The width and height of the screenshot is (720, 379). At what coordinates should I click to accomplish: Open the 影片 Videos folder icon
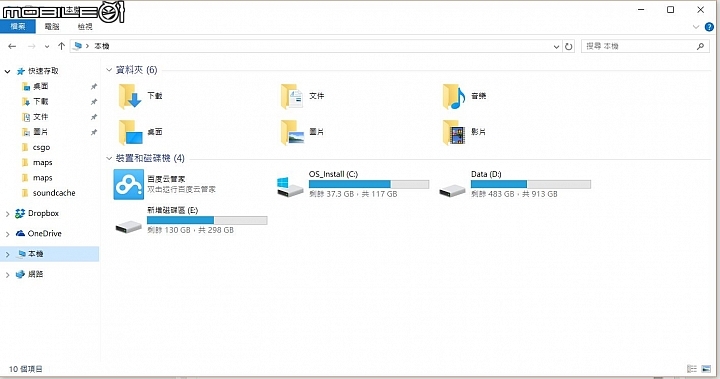coord(454,132)
